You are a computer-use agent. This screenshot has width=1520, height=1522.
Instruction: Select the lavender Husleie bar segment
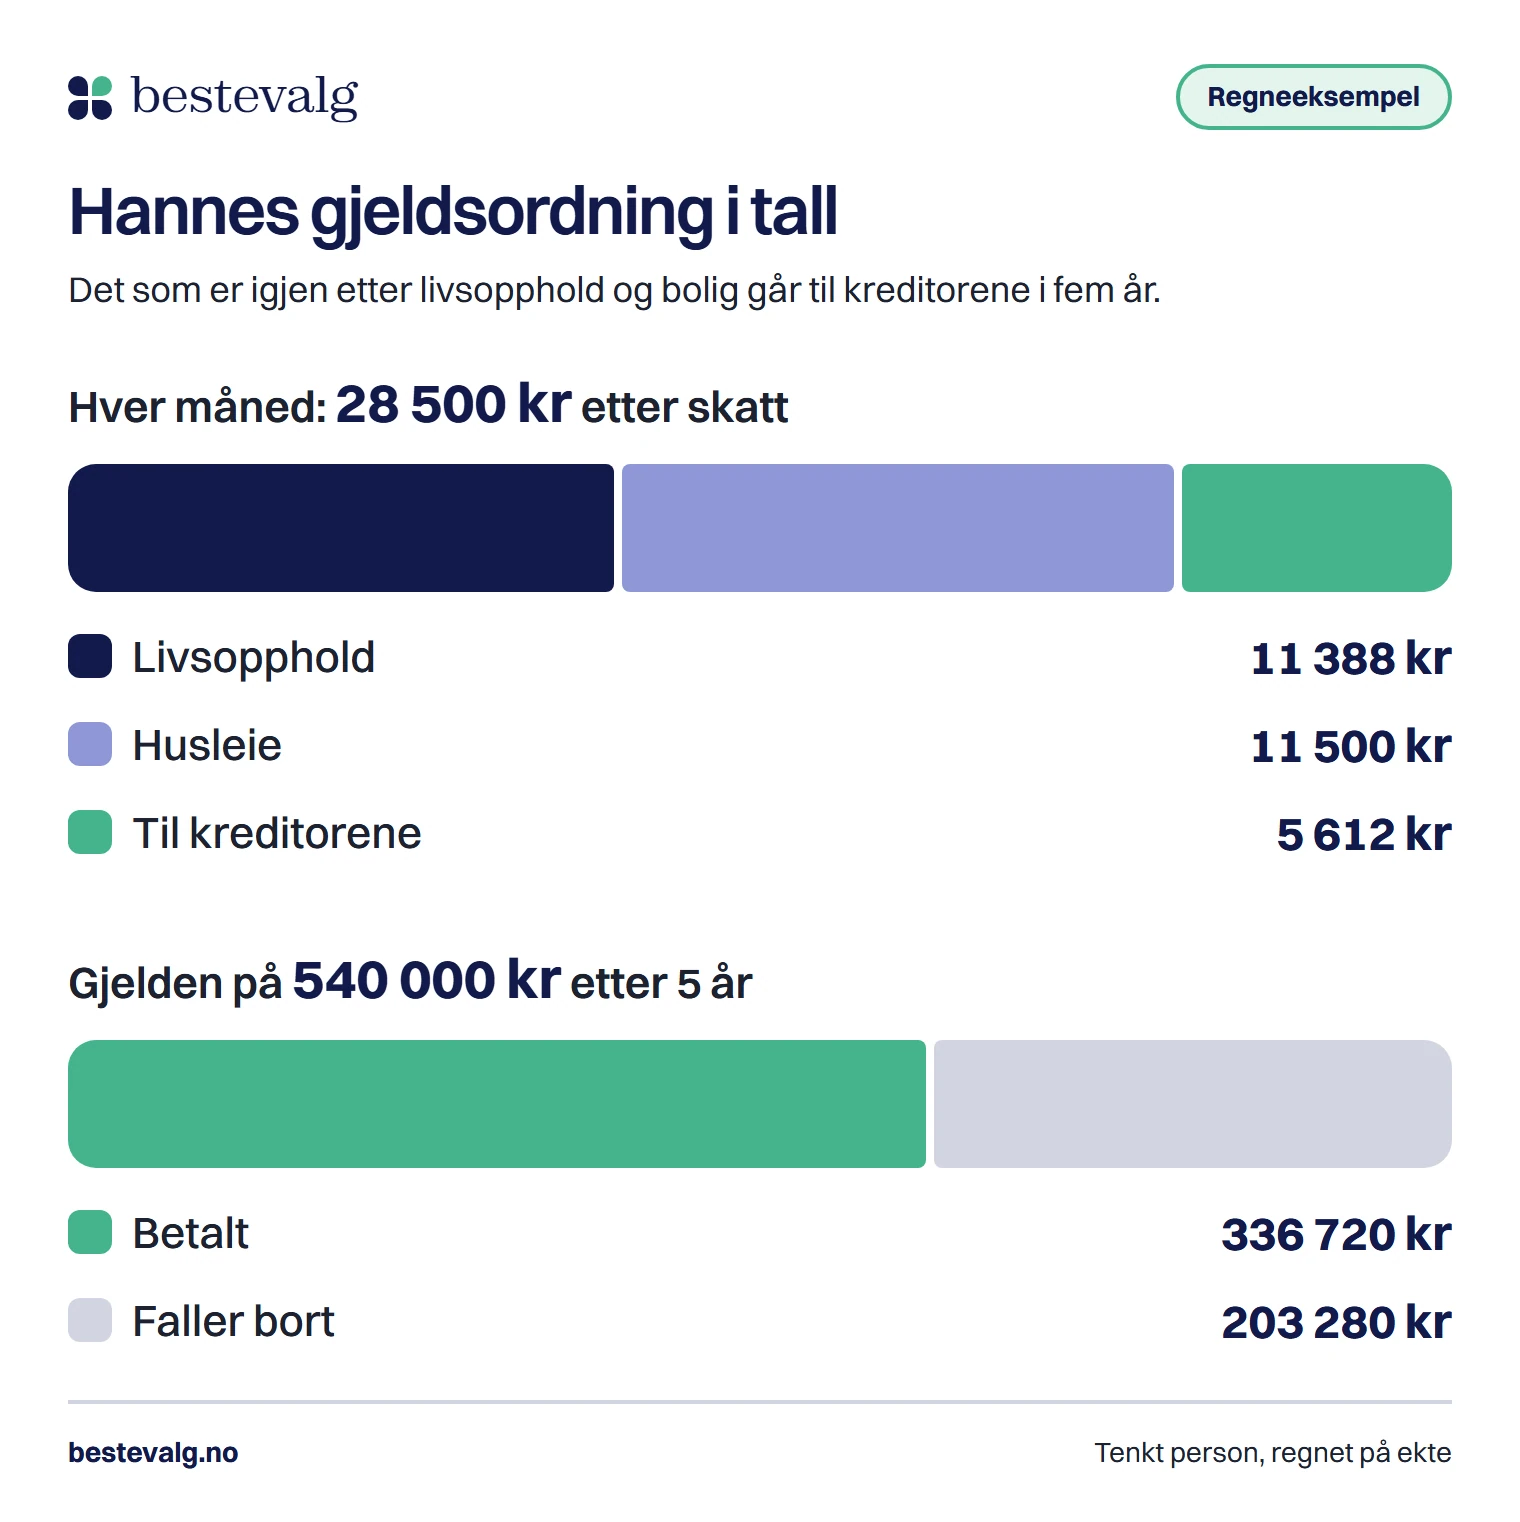(898, 528)
